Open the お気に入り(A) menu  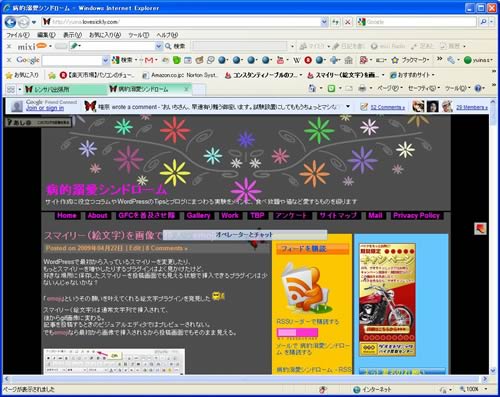pos(105,35)
